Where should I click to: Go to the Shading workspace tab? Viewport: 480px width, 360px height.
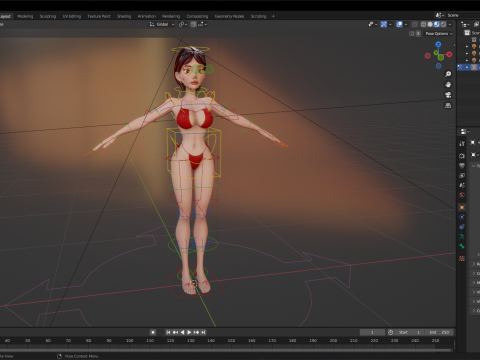coord(124,16)
